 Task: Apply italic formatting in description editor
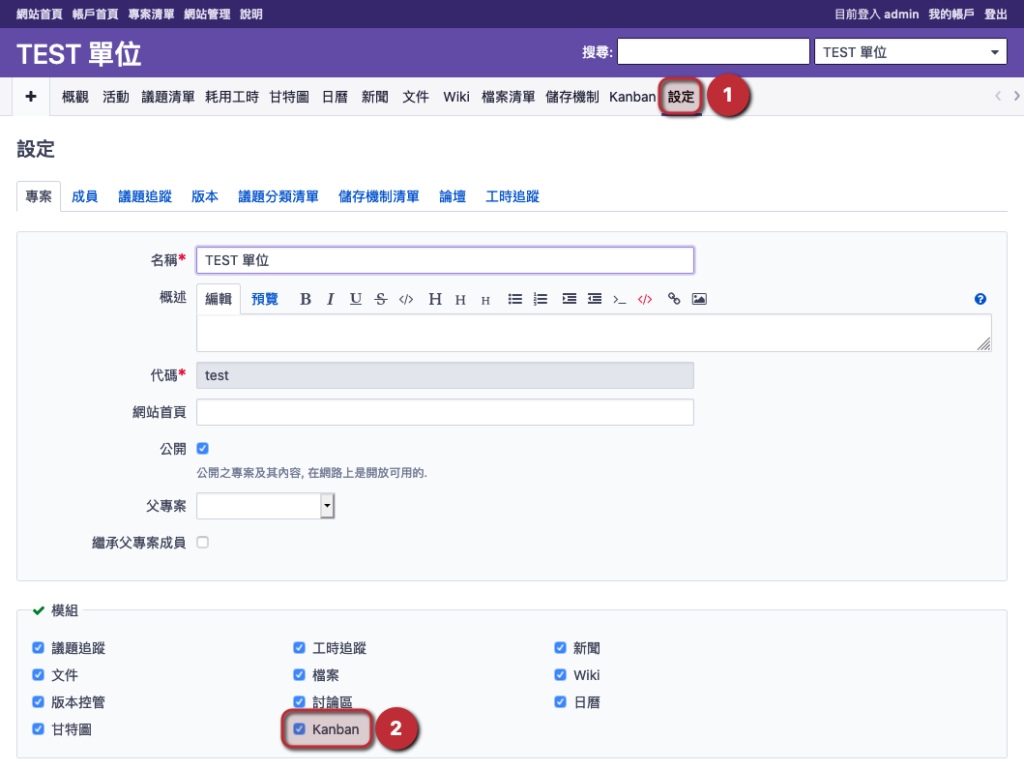pyautogui.click(x=330, y=299)
